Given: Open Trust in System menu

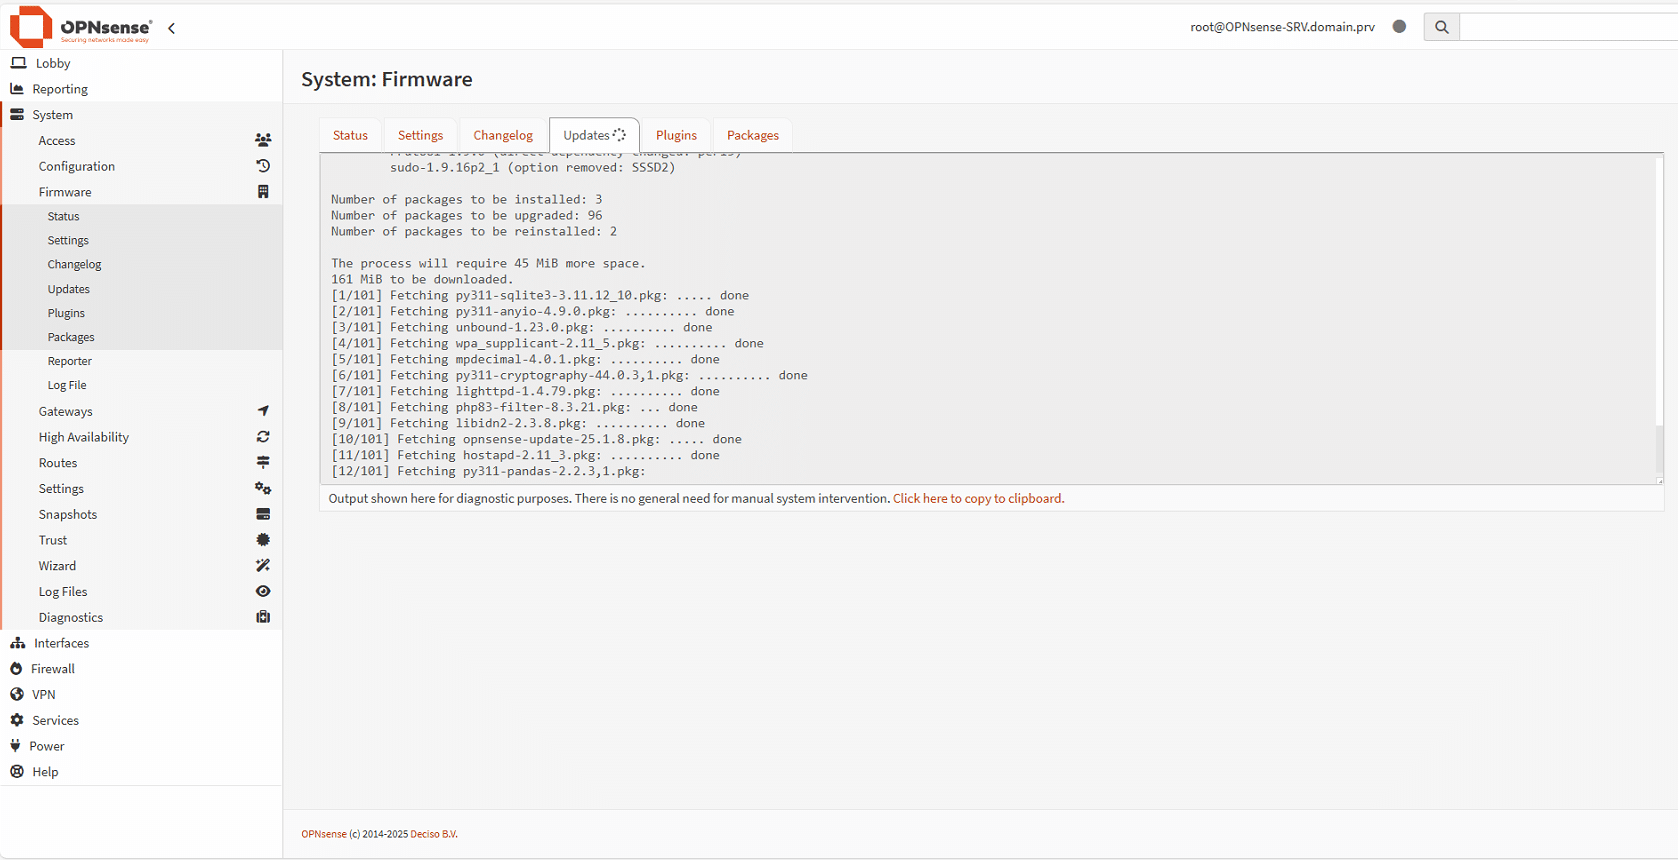Looking at the screenshot, I should (141, 540).
